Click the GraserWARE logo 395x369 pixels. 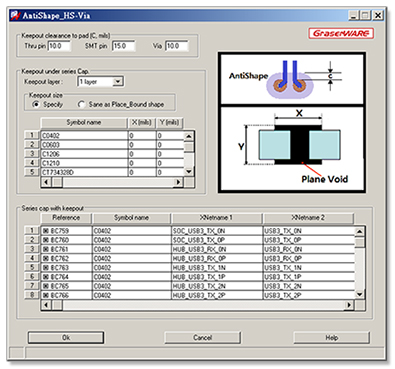341,33
